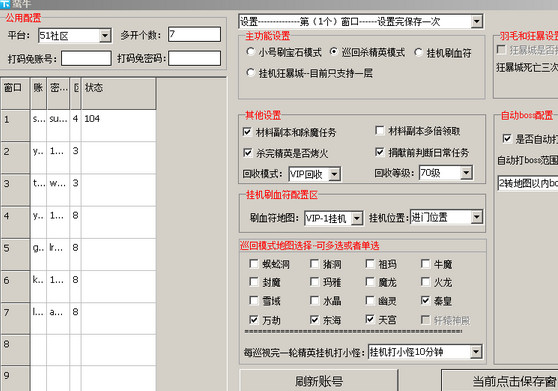Select 挂机狂暴城 radio option
558x391 pixels.
point(251,73)
